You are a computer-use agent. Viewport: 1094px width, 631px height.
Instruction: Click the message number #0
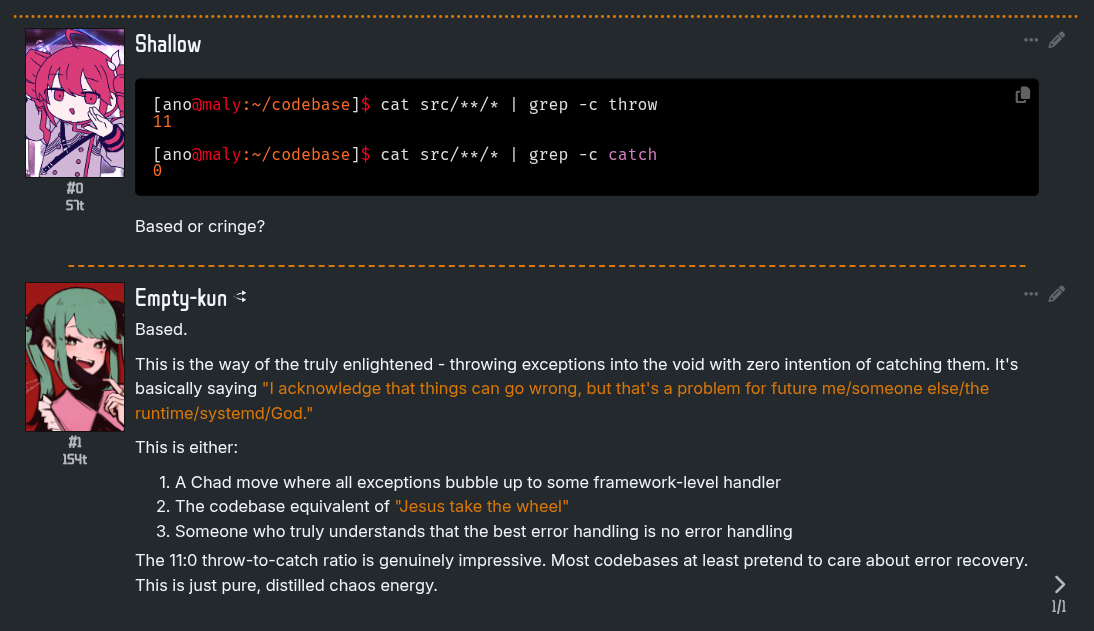click(x=75, y=188)
